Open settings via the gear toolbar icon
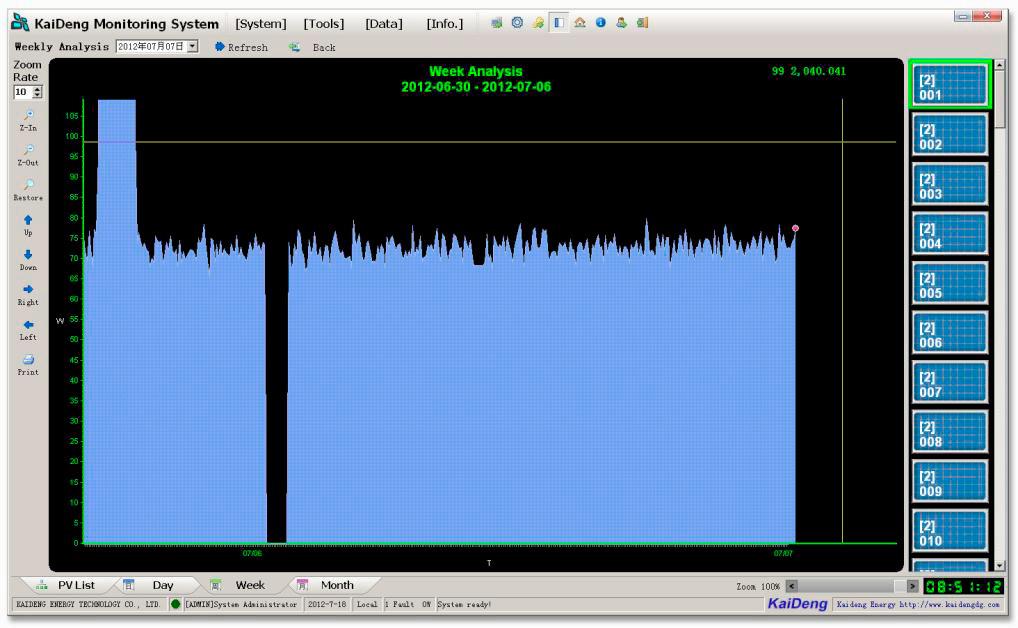The image size is (1018, 628). click(517, 23)
